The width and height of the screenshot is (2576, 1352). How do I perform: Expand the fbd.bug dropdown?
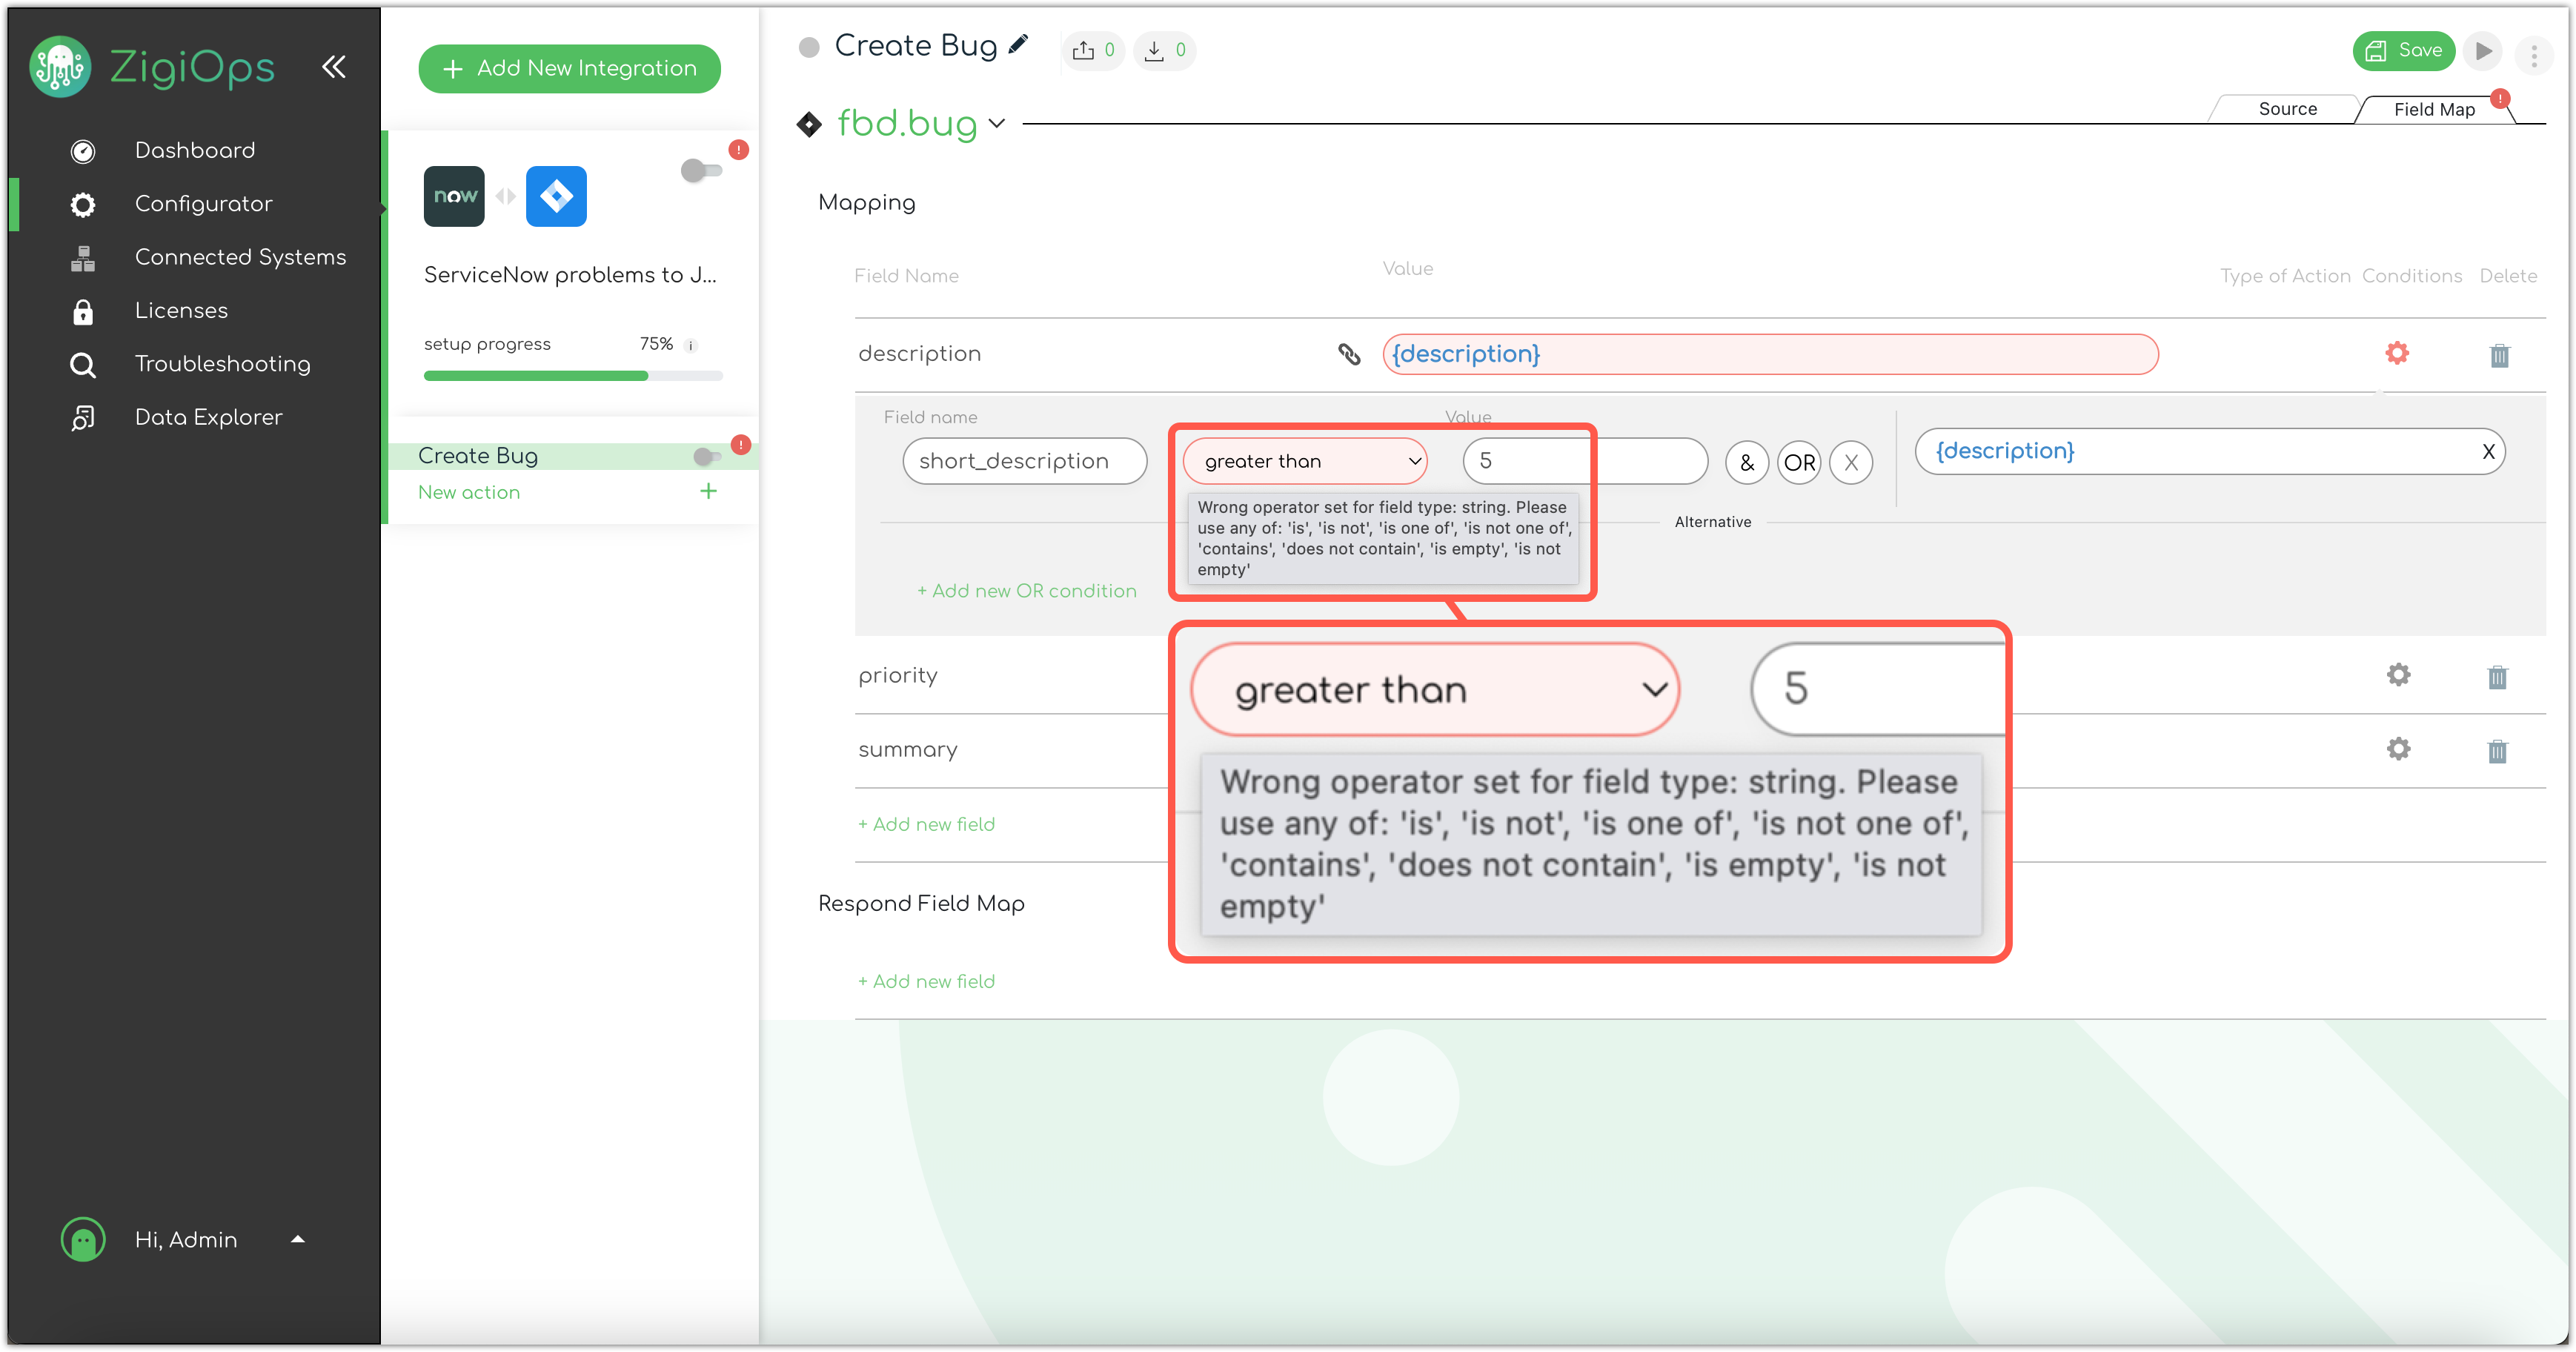997,123
